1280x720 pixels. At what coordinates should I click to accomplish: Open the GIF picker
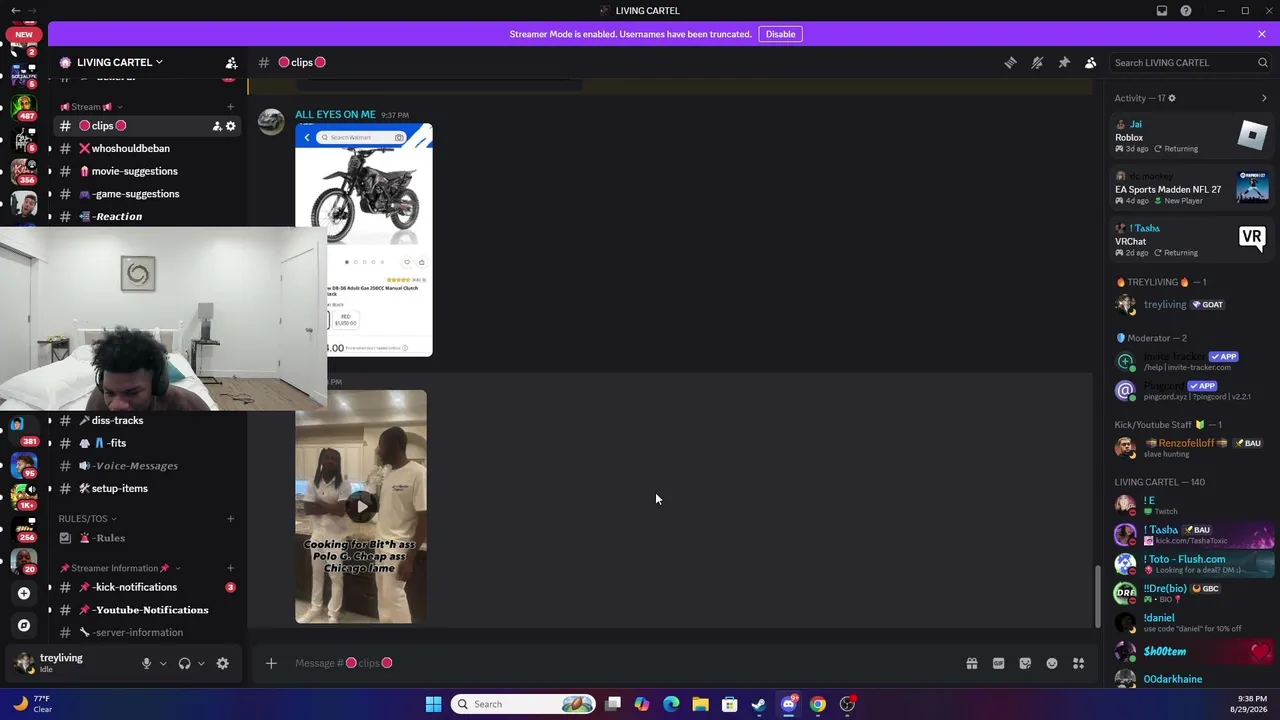998,663
